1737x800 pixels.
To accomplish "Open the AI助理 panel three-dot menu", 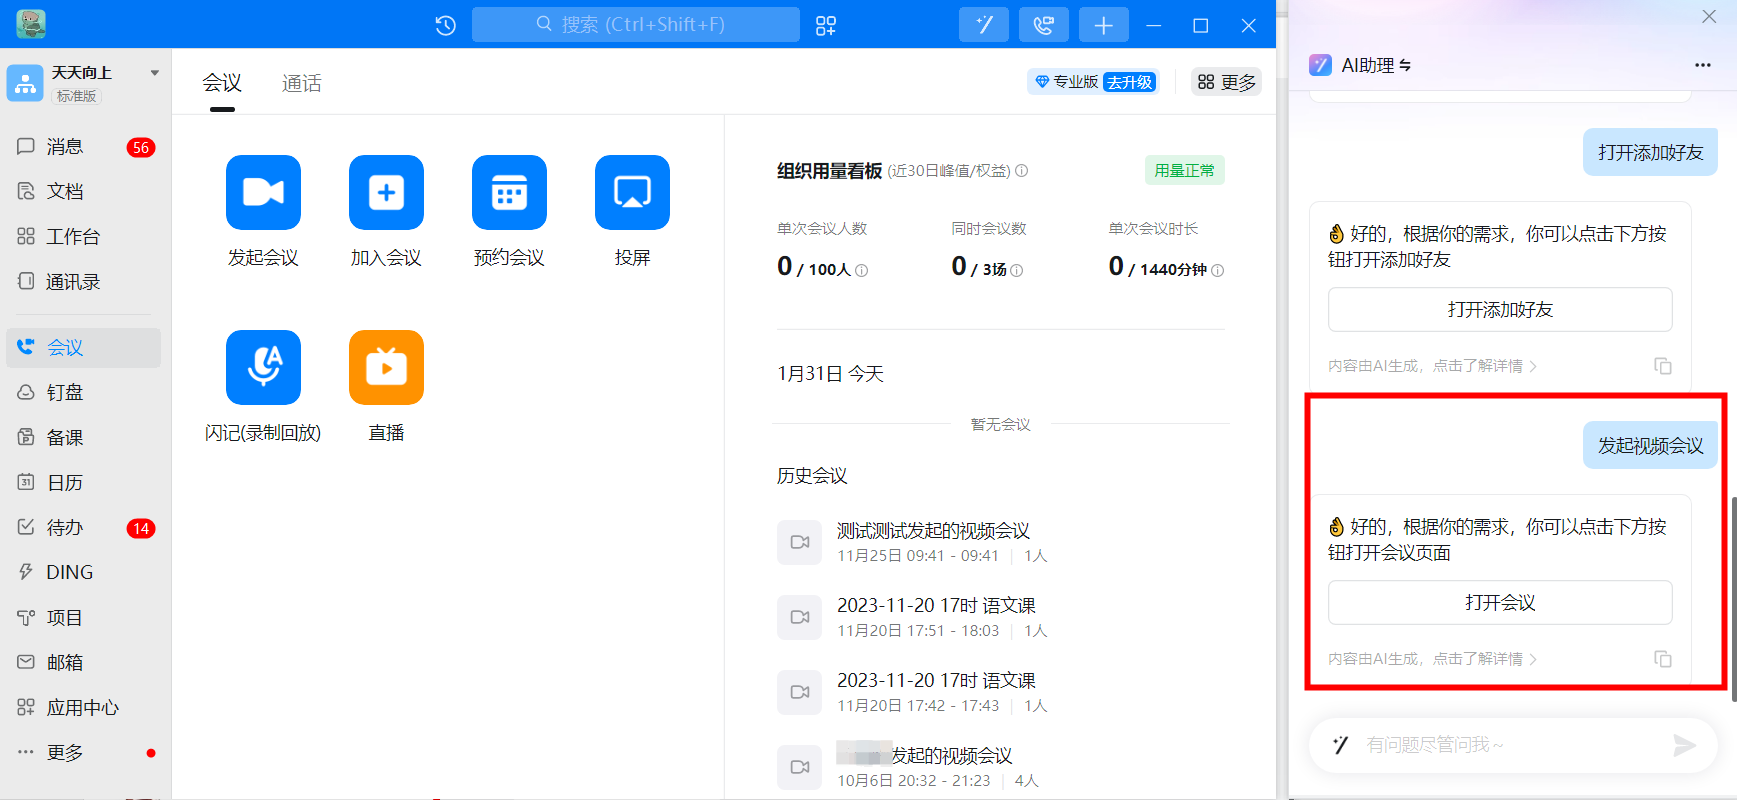I will 1702,65.
